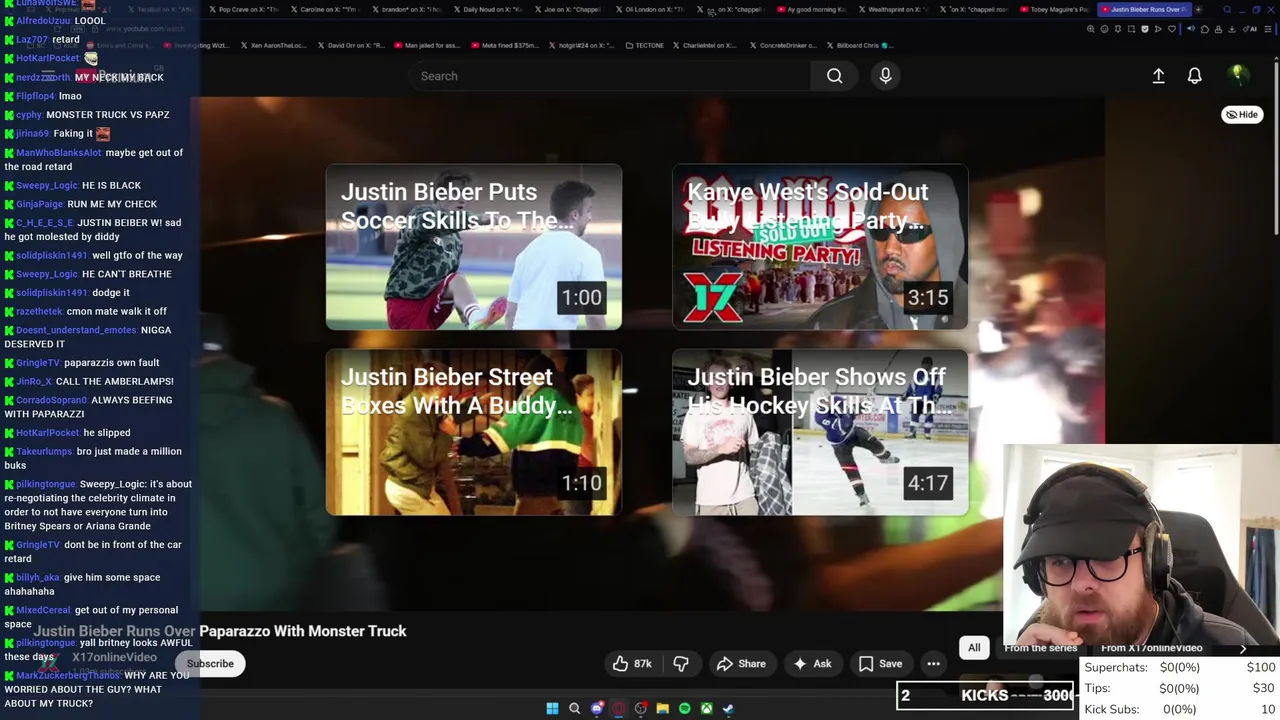Click the Ask button
This screenshot has width=1280, height=720.
pyautogui.click(x=812, y=663)
